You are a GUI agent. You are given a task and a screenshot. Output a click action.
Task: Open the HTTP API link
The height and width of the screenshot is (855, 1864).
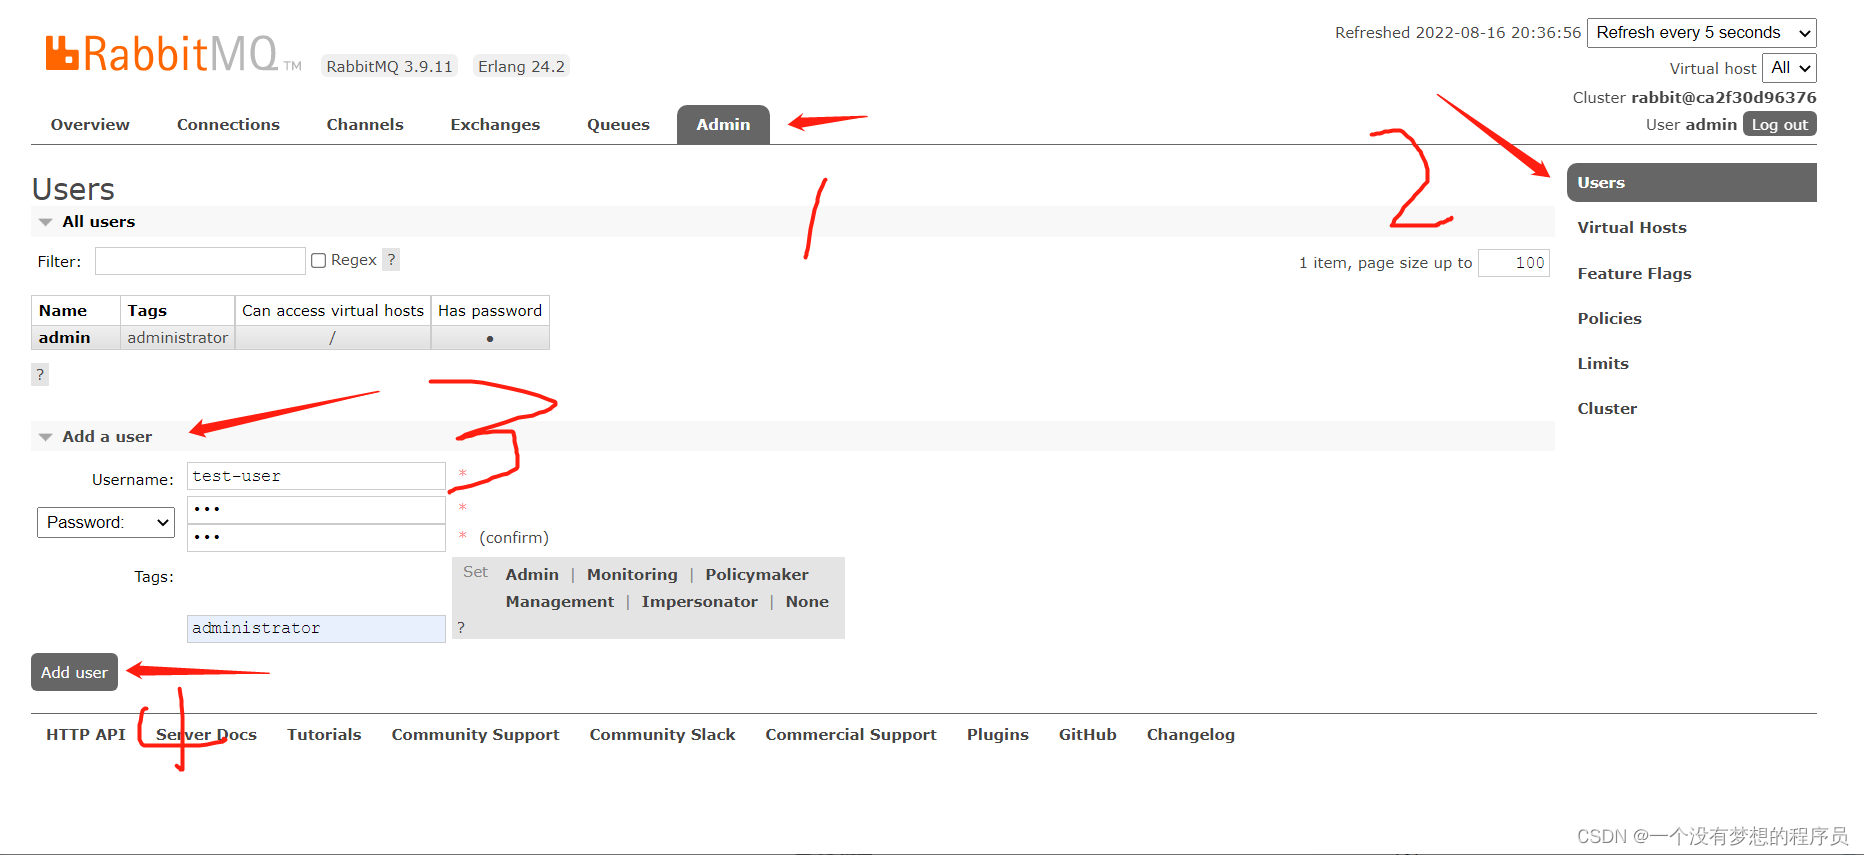[x=86, y=735]
